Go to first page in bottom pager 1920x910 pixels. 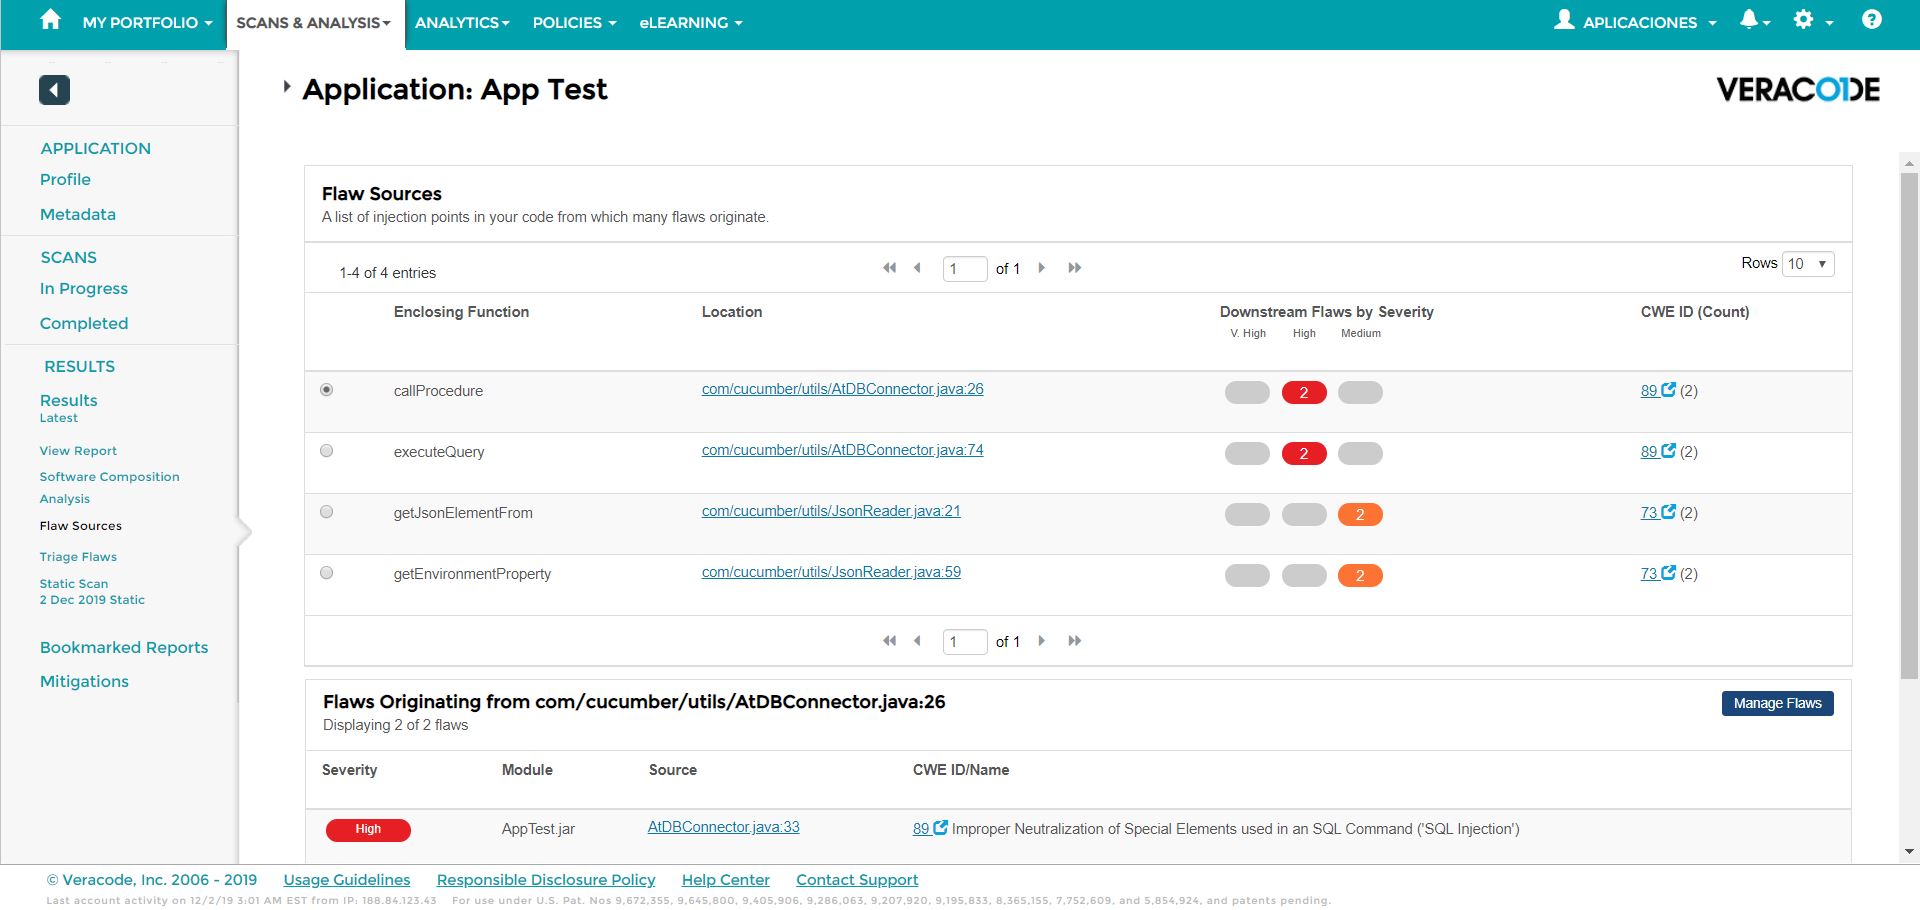click(889, 641)
